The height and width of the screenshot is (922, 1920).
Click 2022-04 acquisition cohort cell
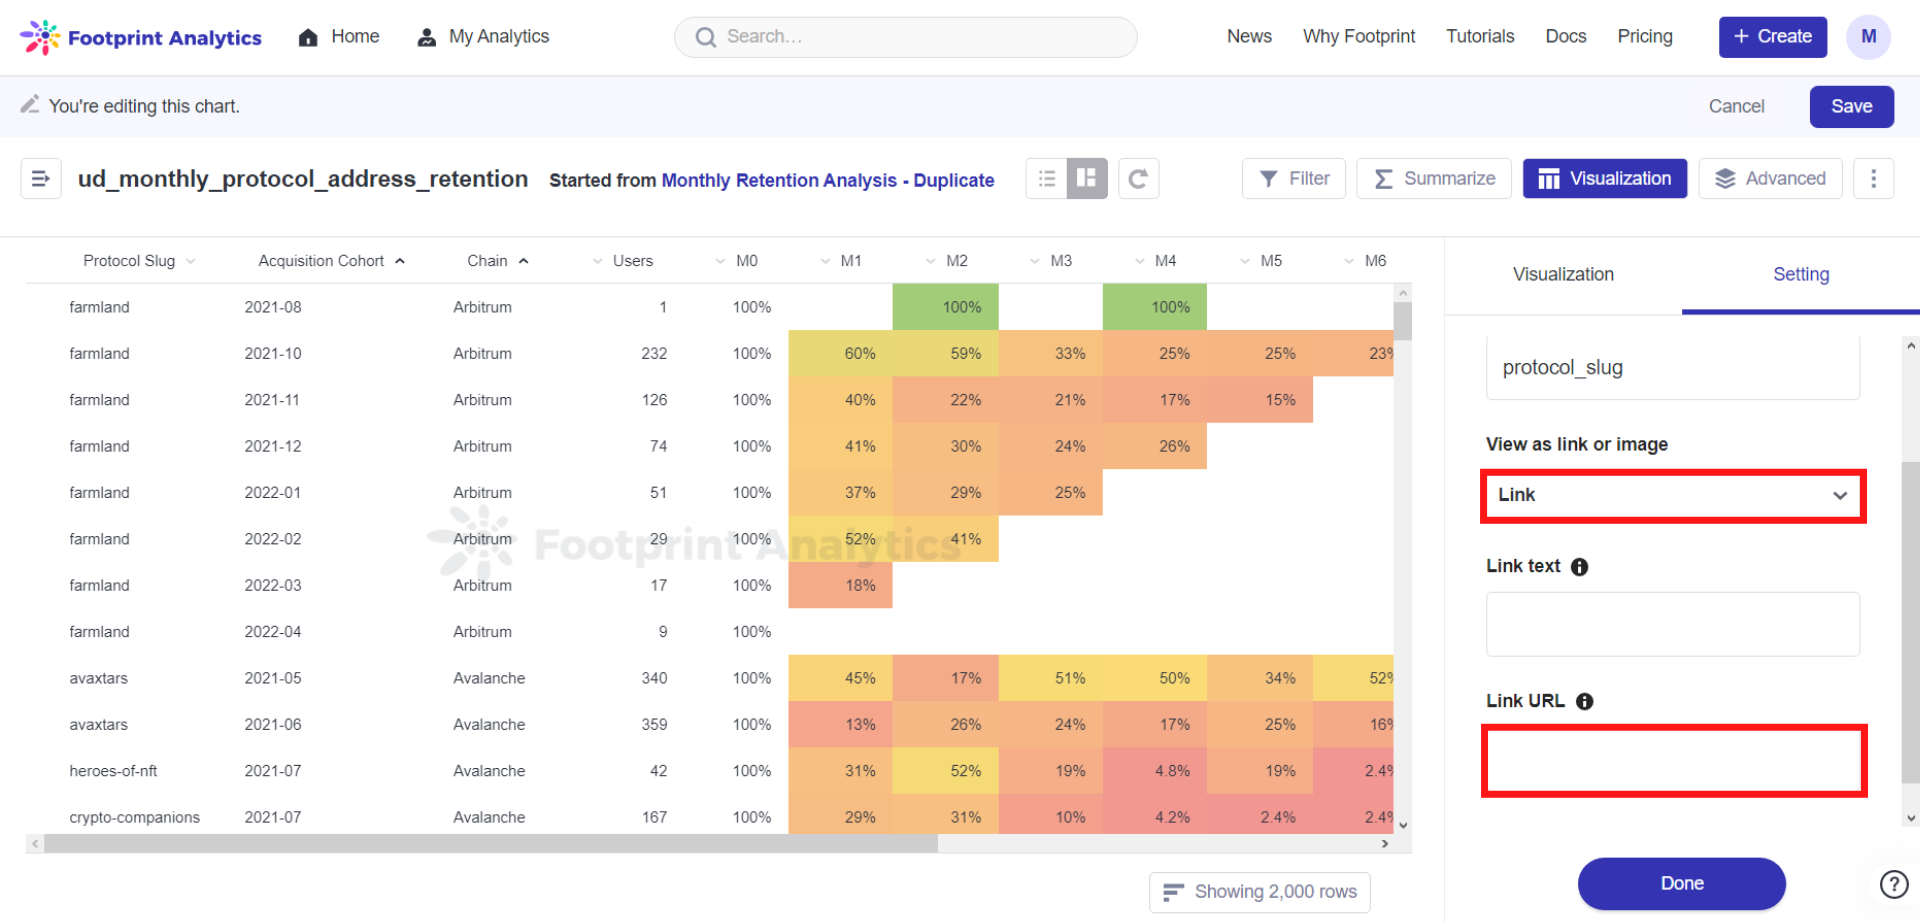point(272,632)
